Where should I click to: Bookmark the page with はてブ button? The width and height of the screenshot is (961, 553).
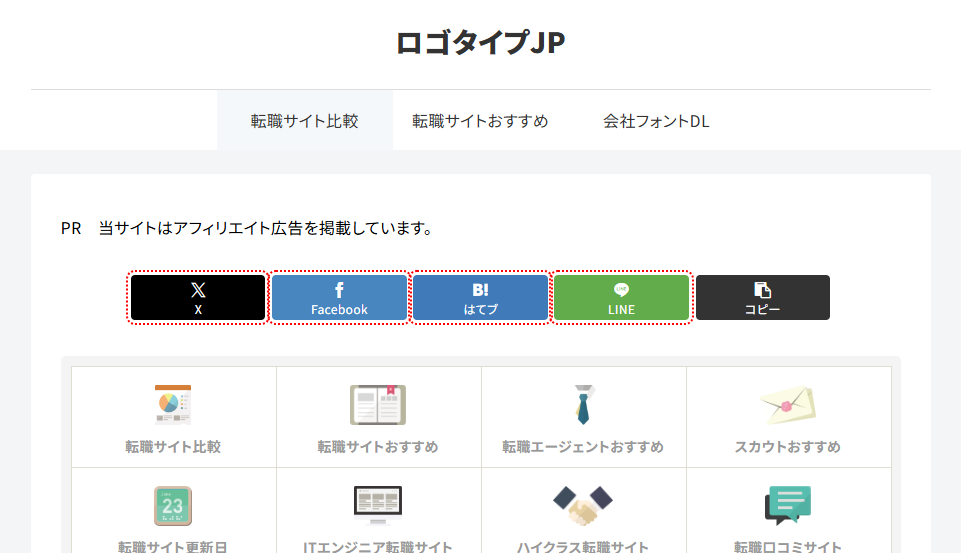[x=480, y=298]
